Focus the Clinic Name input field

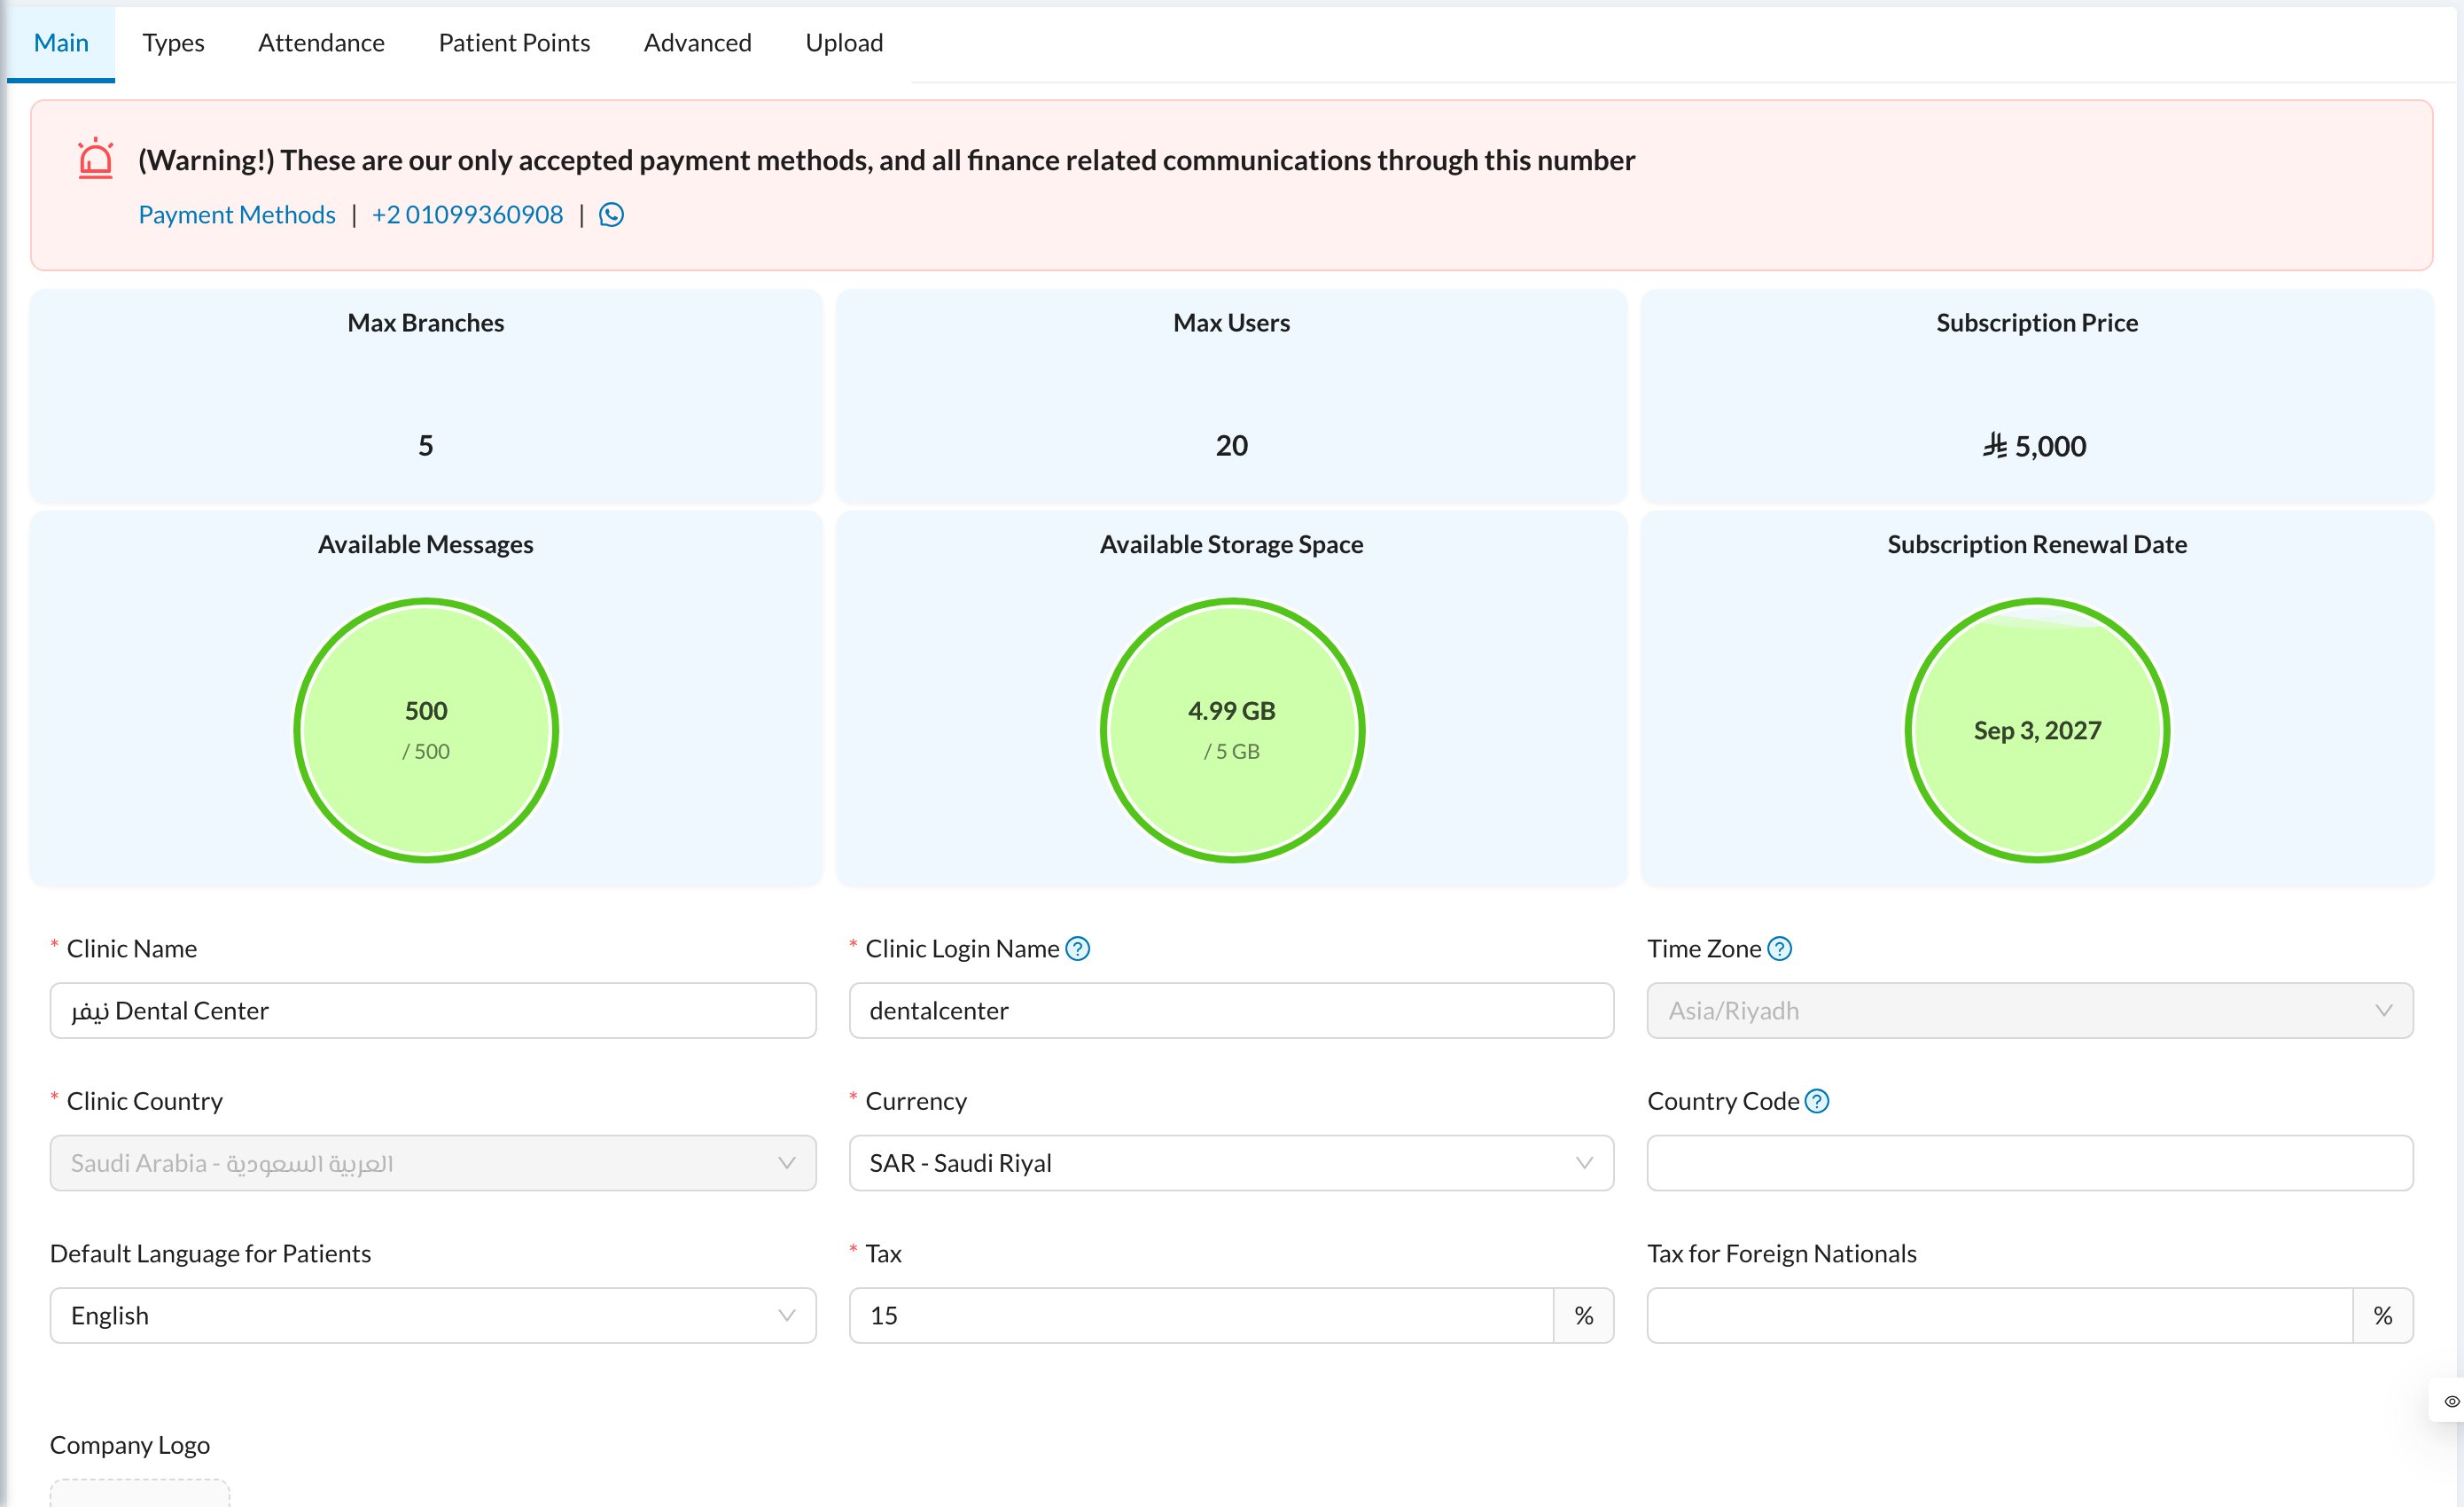(x=433, y=1011)
